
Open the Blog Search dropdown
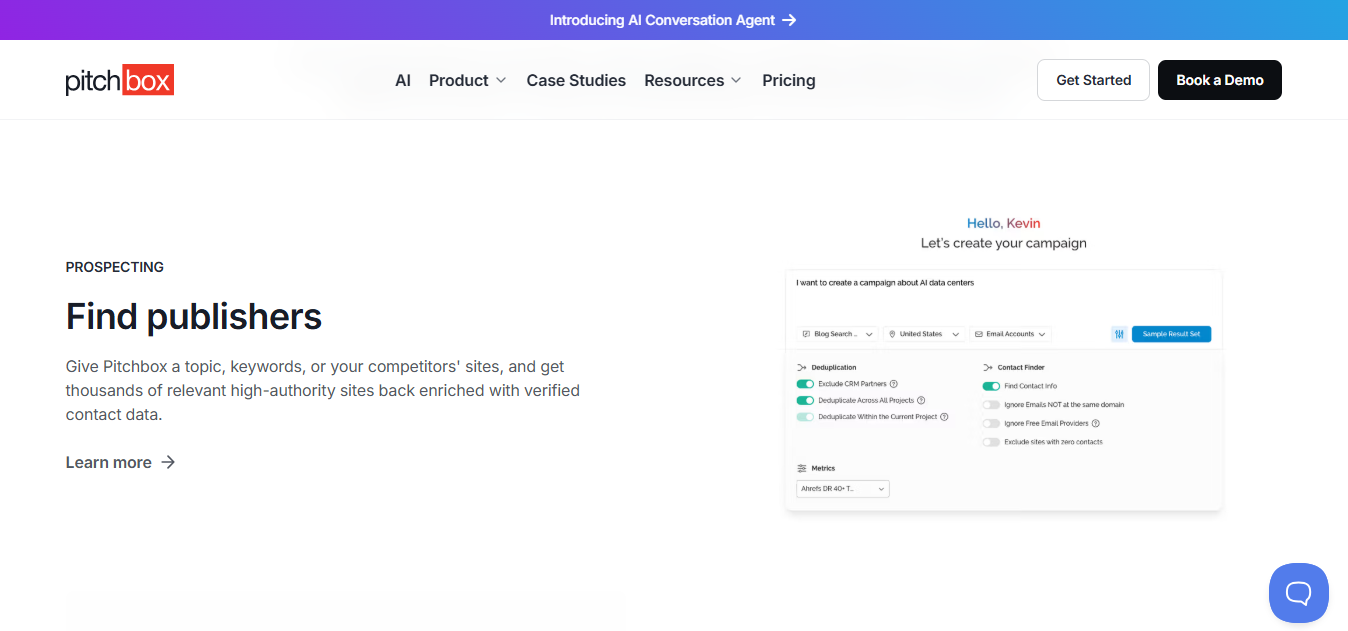[838, 334]
